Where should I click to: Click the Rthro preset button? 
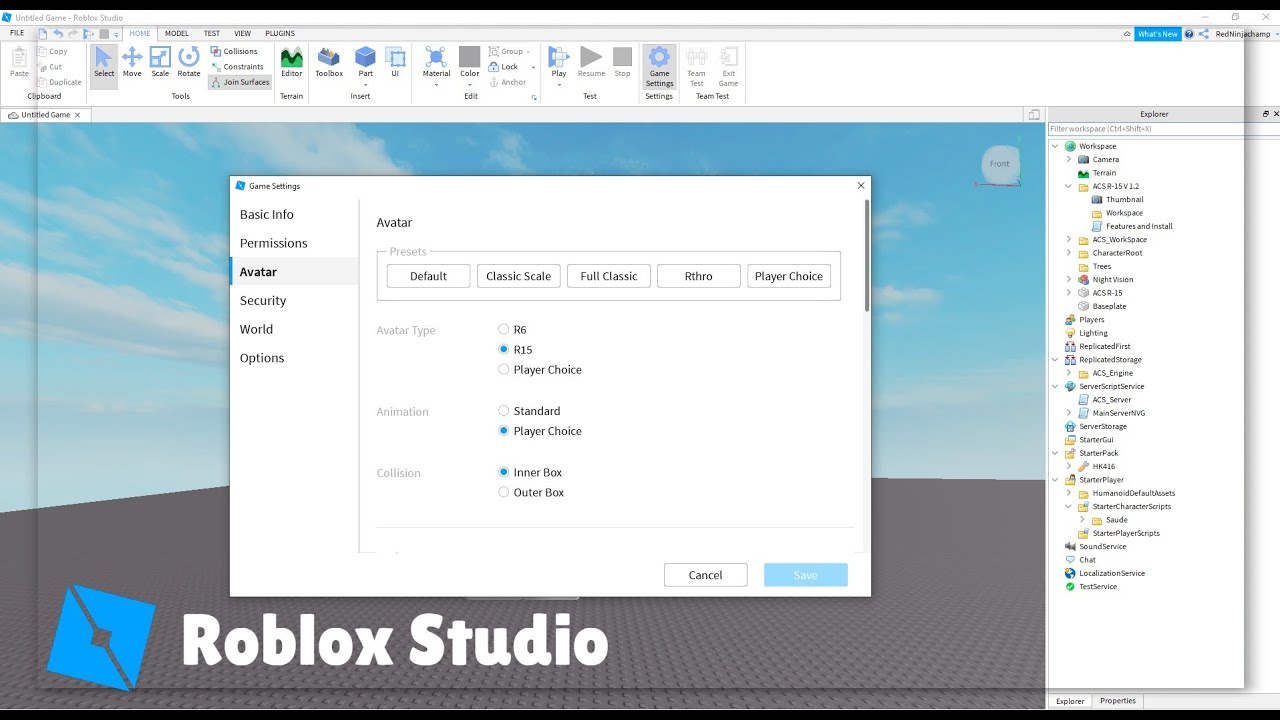(699, 276)
